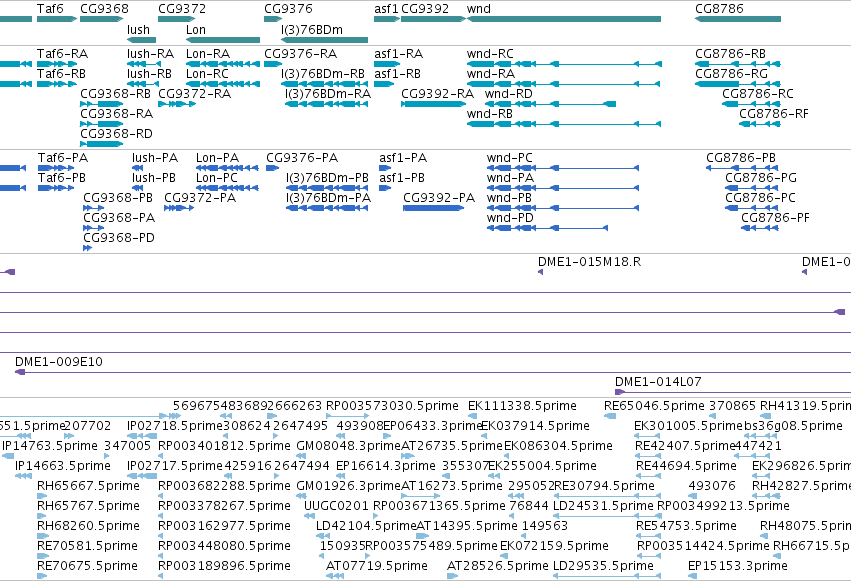Viewport: 851px width, 581px height.
Task: Open transcript CG9376-RA
Action: [301, 54]
